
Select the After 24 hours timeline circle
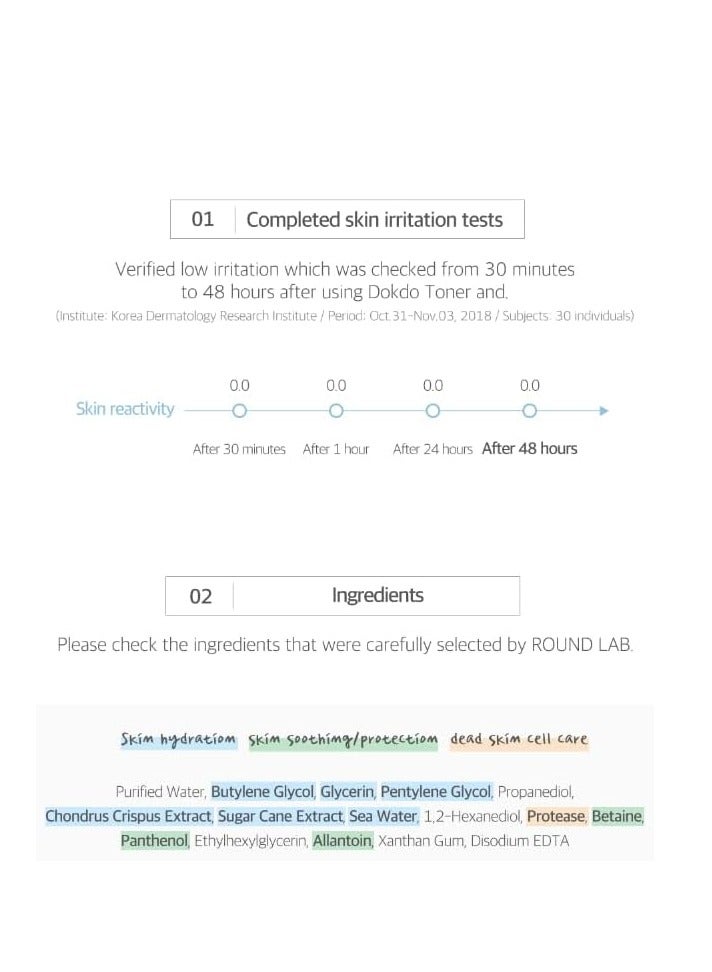(x=433, y=410)
